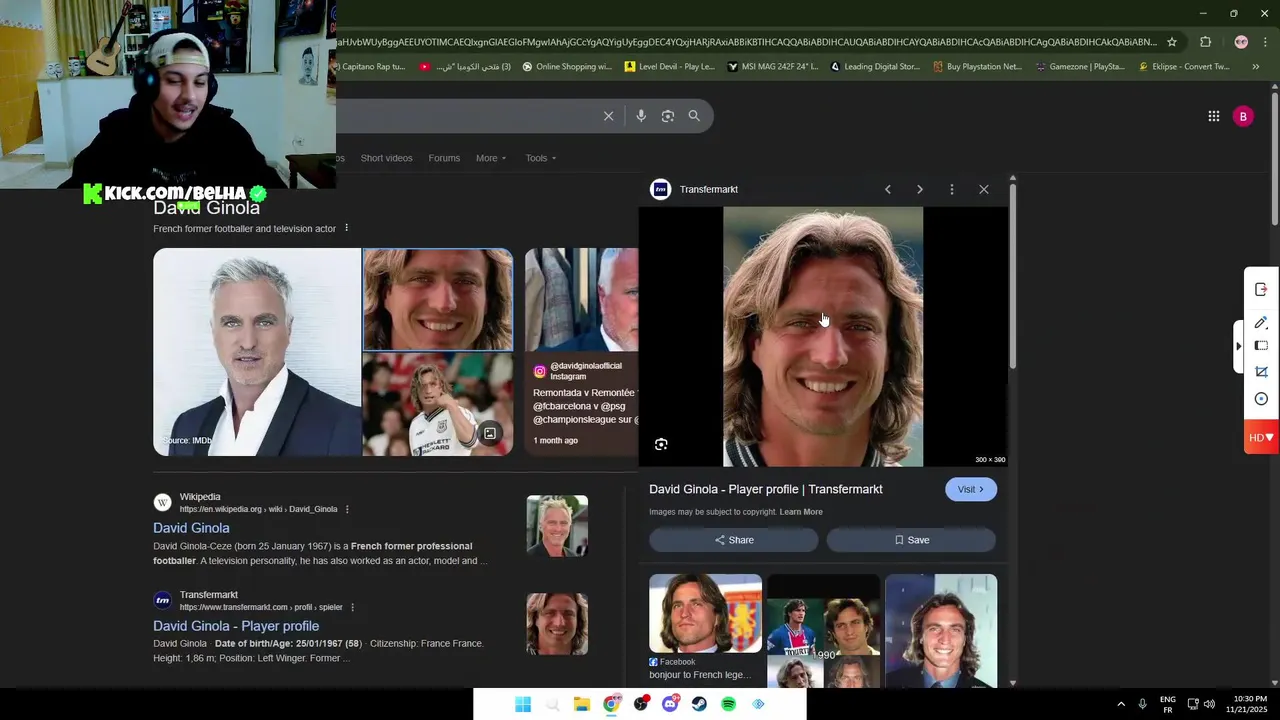The height and width of the screenshot is (720, 1280).
Task: Show hidden system tray icons
Action: click(x=1121, y=704)
